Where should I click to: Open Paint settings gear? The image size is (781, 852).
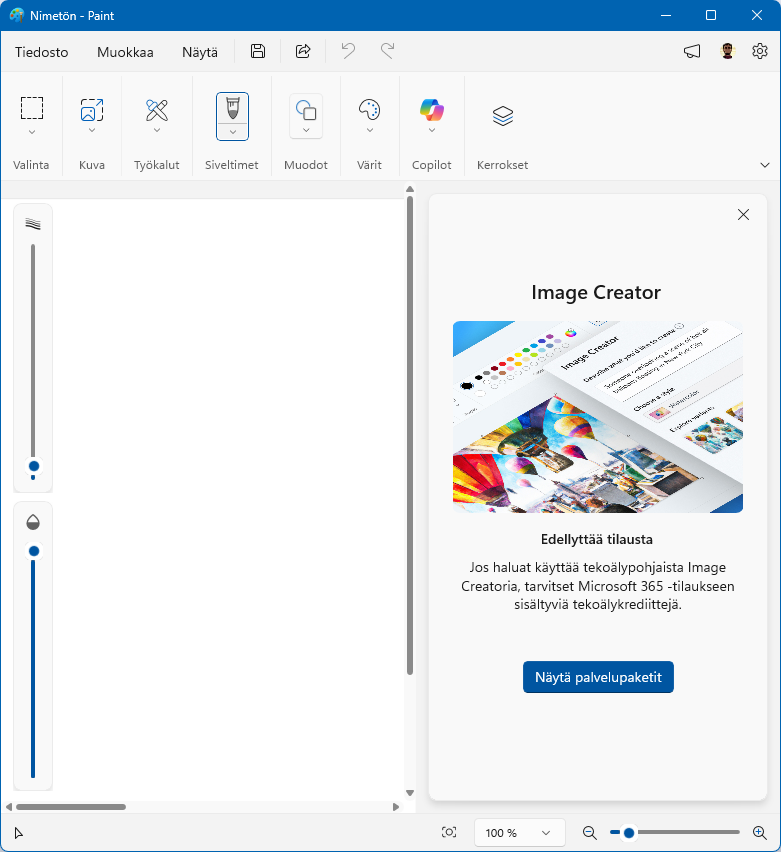pyautogui.click(x=759, y=51)
